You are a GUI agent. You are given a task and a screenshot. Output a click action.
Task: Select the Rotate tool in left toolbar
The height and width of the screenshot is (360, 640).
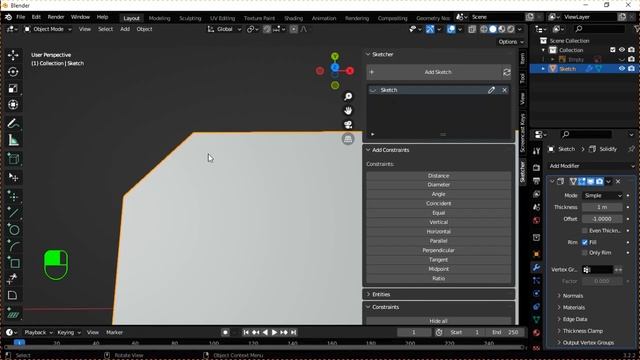[x=13, y=72]
